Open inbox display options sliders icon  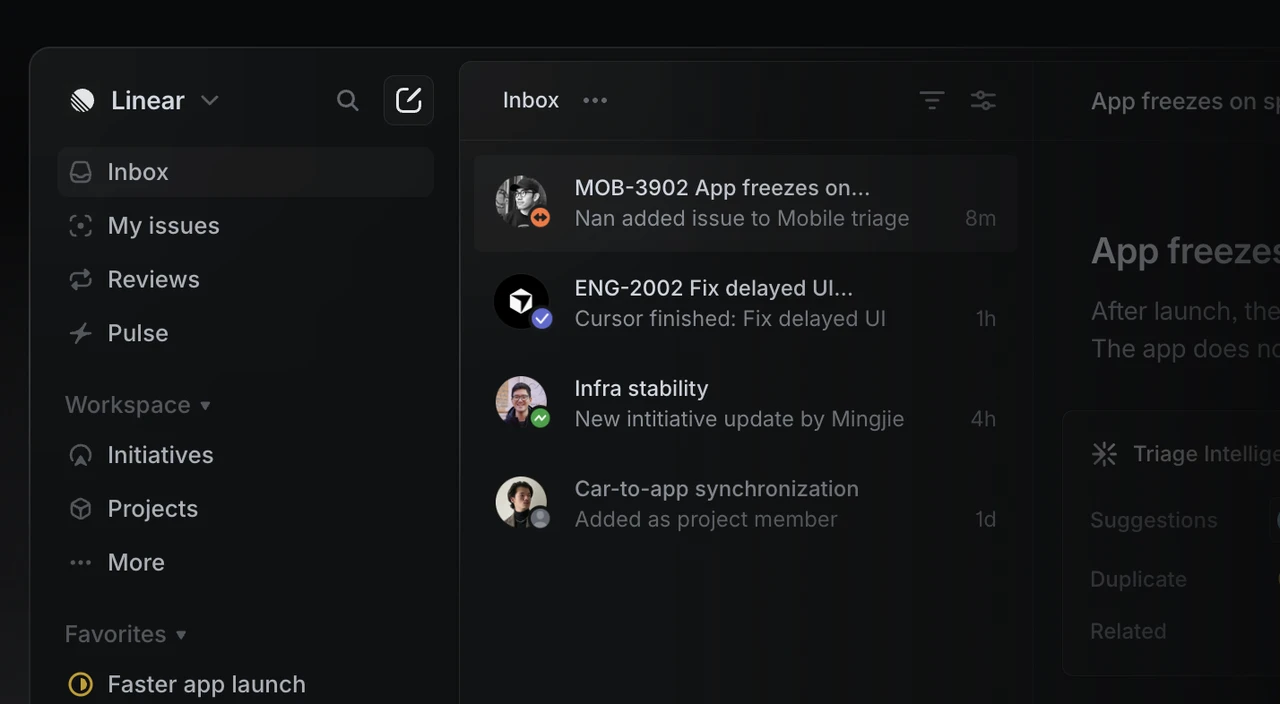(x=983, y=100)
